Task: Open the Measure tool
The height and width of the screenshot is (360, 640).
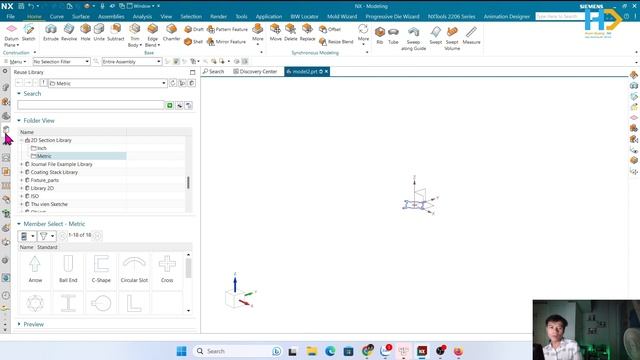Action: [471, 35]
